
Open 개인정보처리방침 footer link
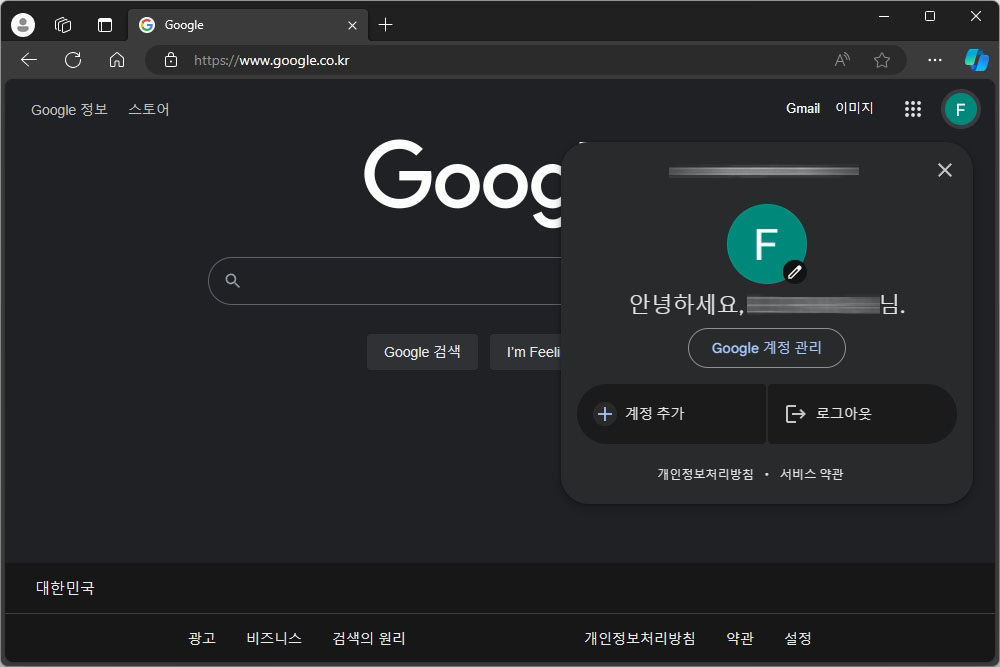(x=640, y=638)
